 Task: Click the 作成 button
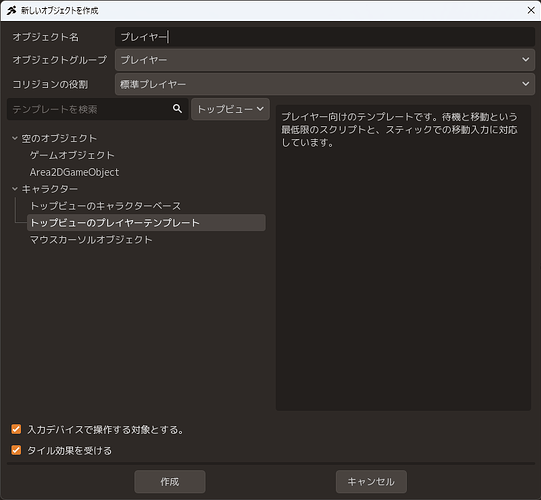coord(170,481)
